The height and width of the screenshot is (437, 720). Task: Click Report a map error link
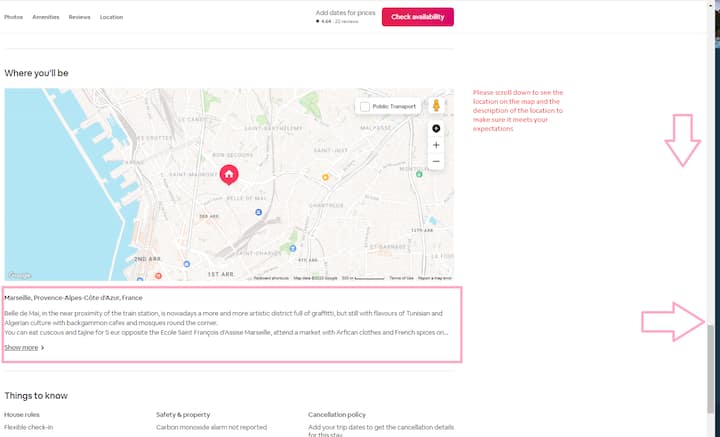[x=435, y=278]
